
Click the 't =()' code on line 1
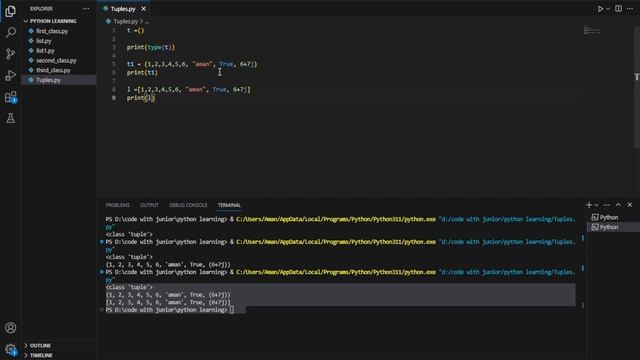(x=136, y=31)
